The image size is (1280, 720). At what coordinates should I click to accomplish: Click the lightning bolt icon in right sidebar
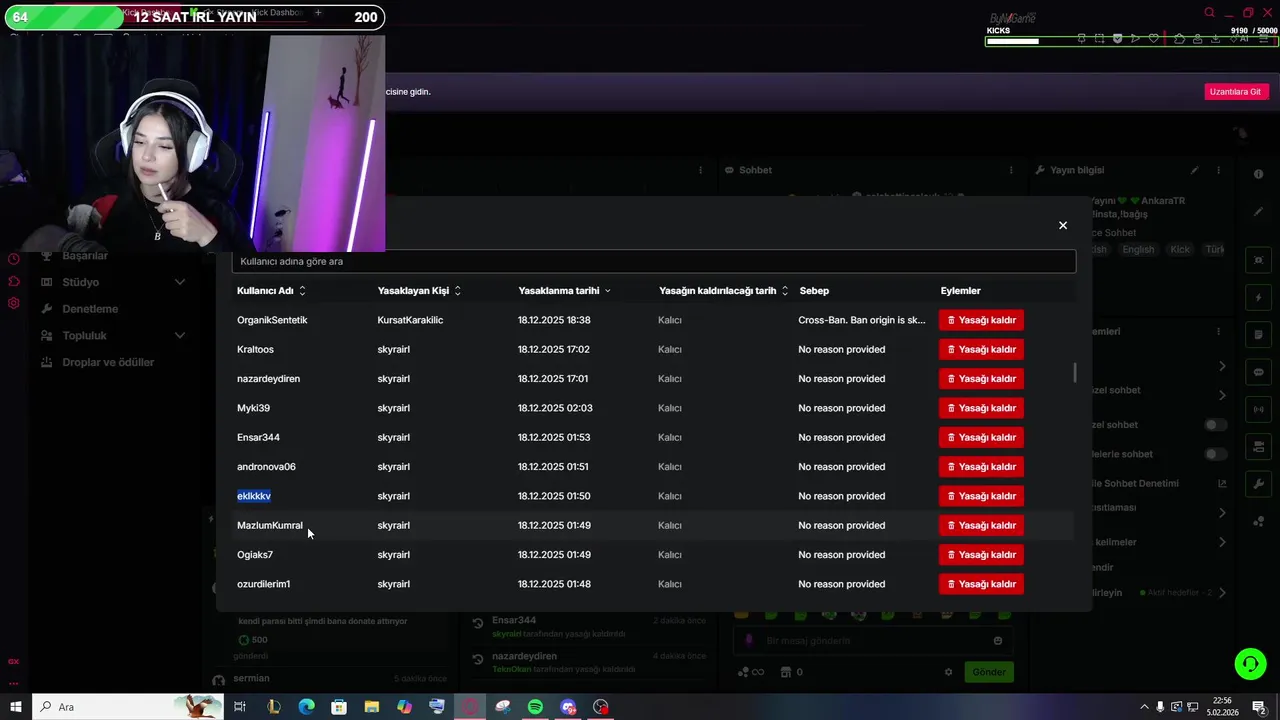(x=1259, y=298)
